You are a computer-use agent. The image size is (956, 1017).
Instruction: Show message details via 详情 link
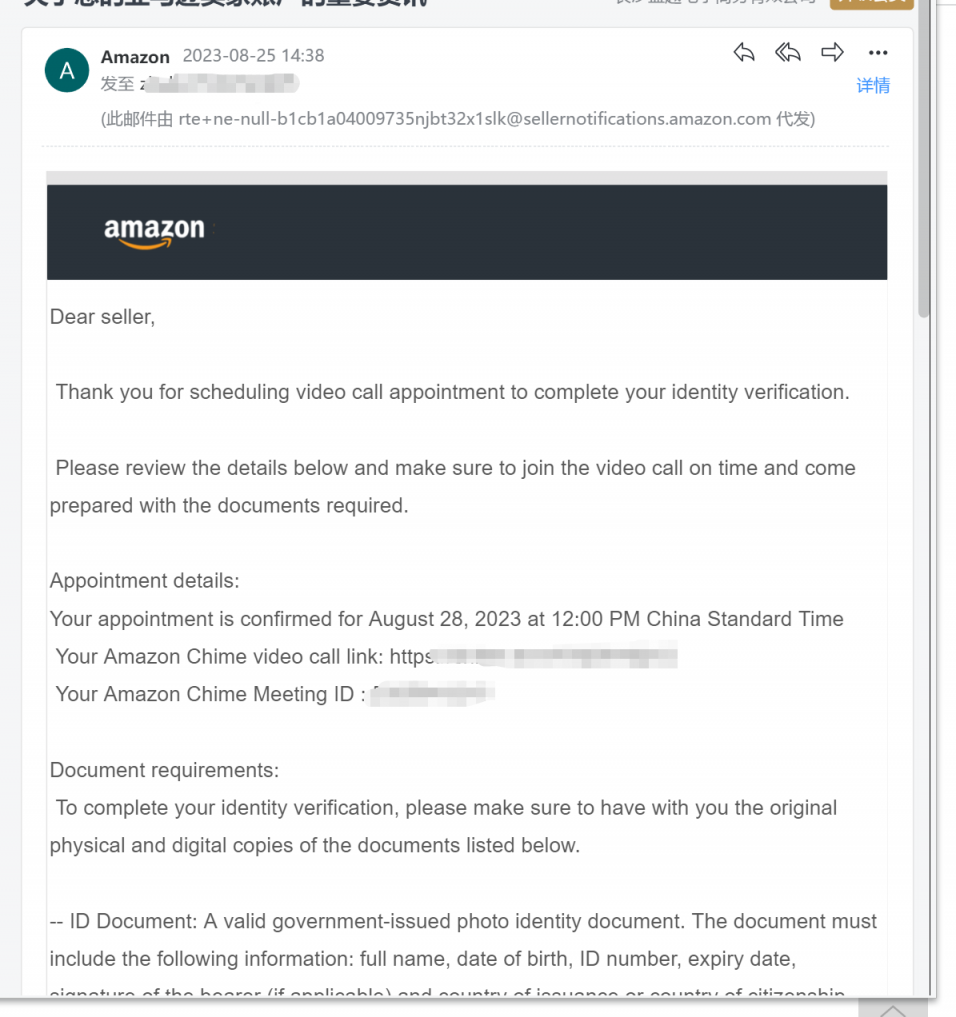coord(873,85)
